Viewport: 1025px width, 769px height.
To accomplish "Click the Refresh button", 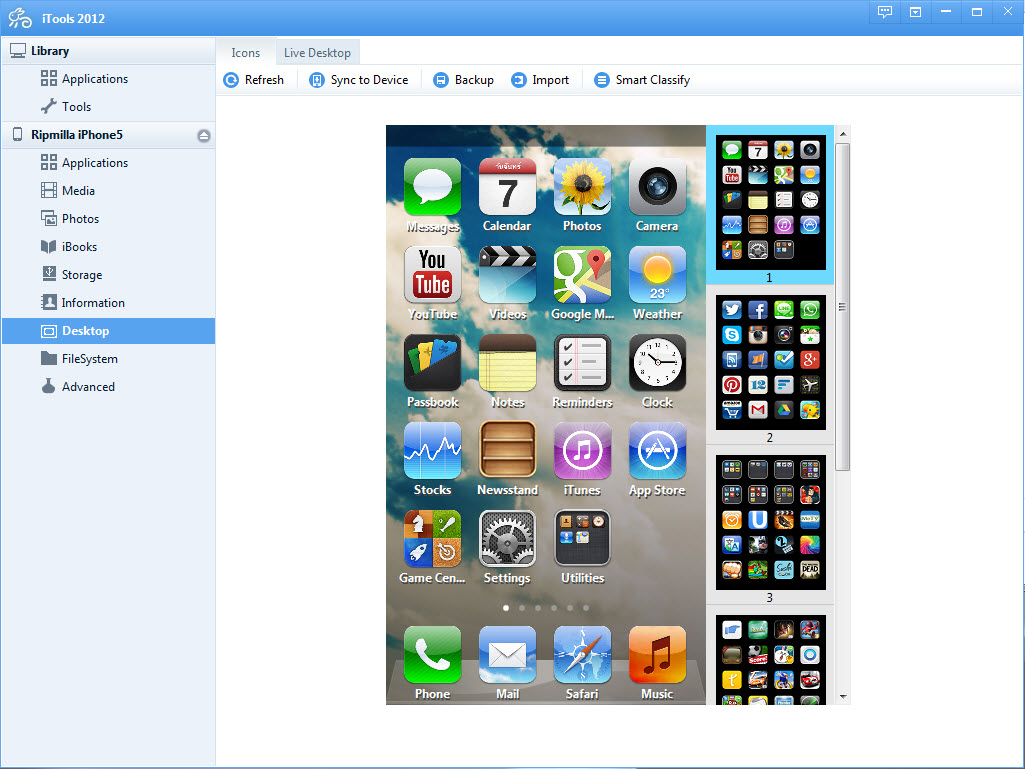I will tap(254, 80).
